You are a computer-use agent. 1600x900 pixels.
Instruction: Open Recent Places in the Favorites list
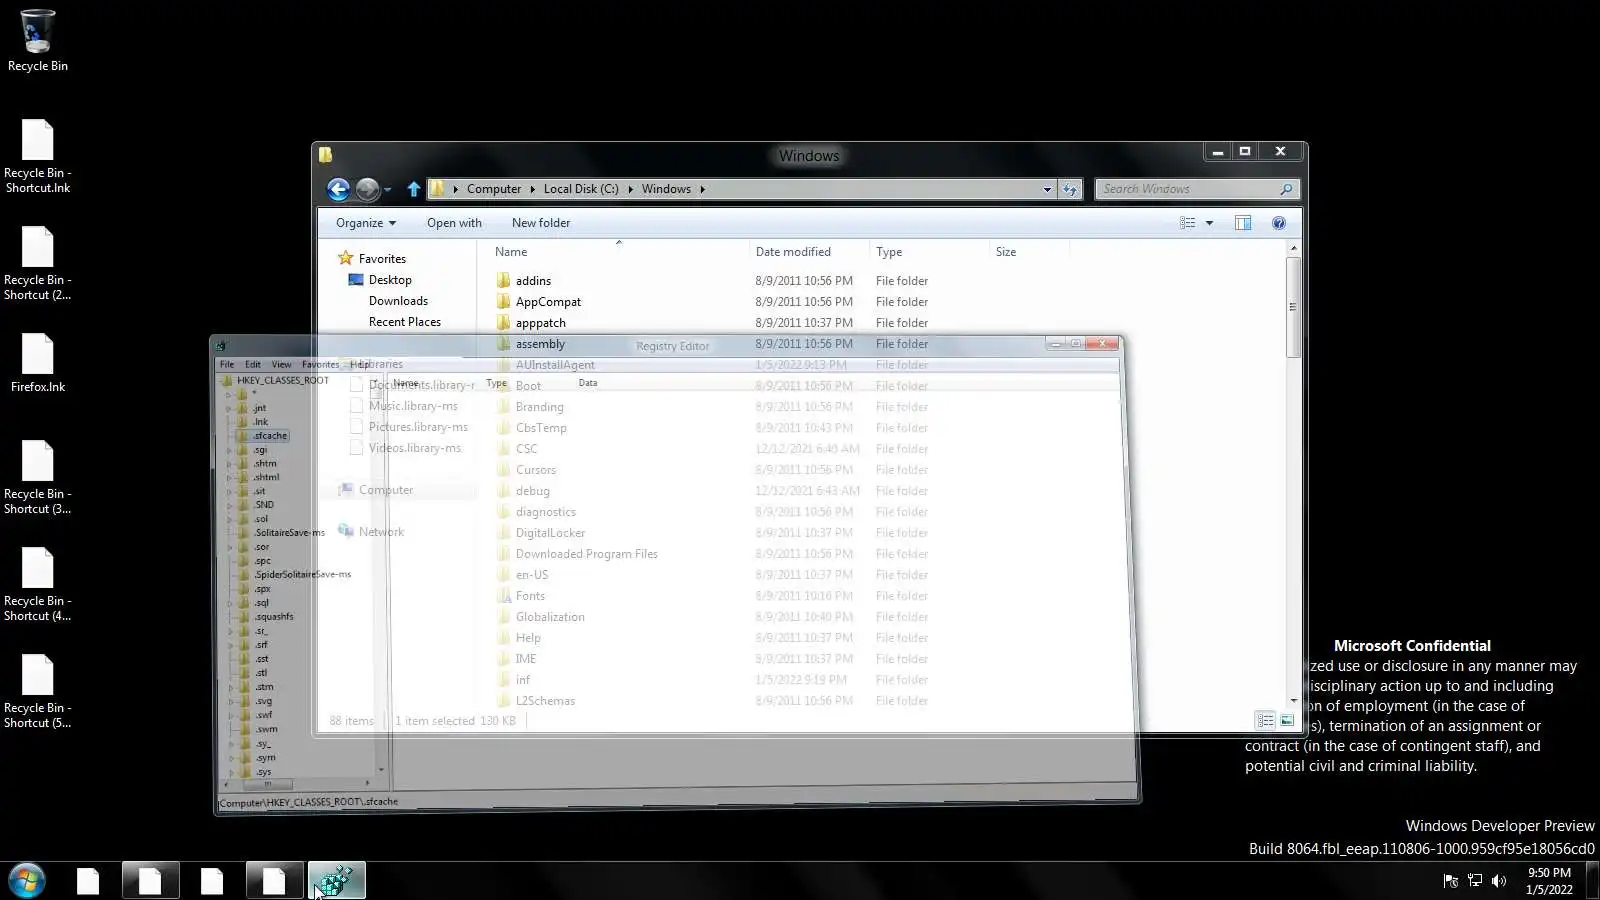[x=405, y=322]
